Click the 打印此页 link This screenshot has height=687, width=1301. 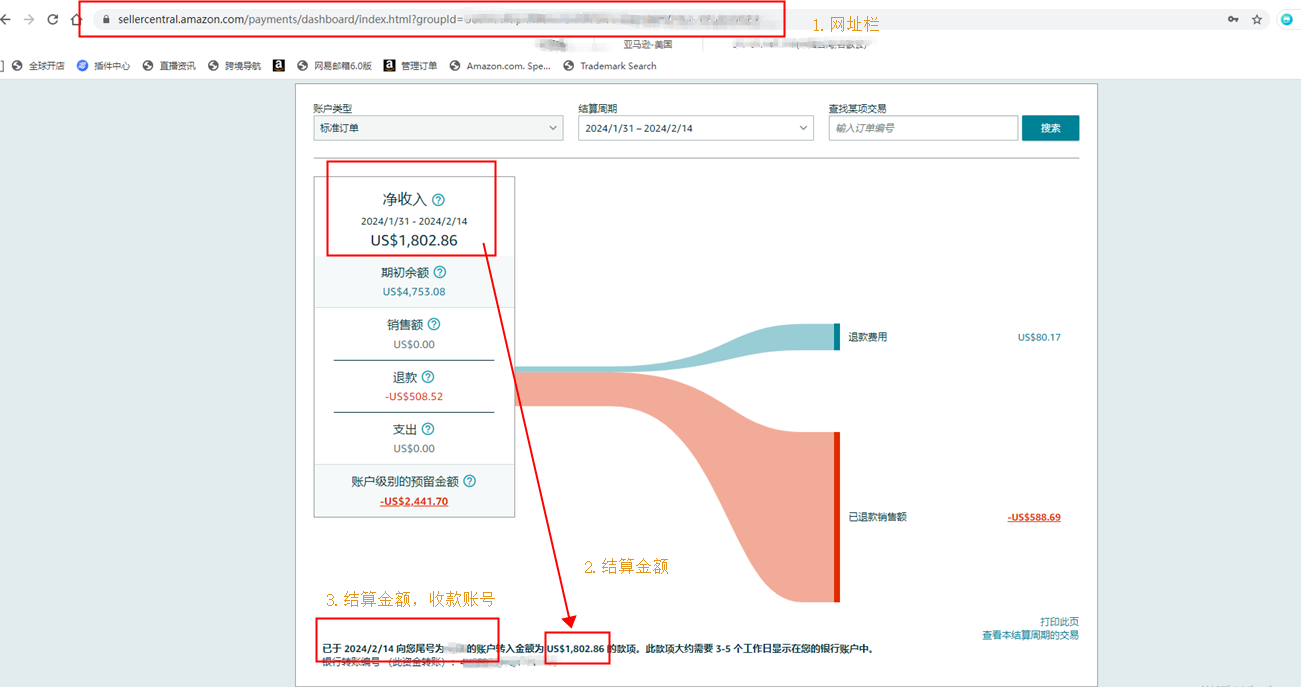point(1059,621)
